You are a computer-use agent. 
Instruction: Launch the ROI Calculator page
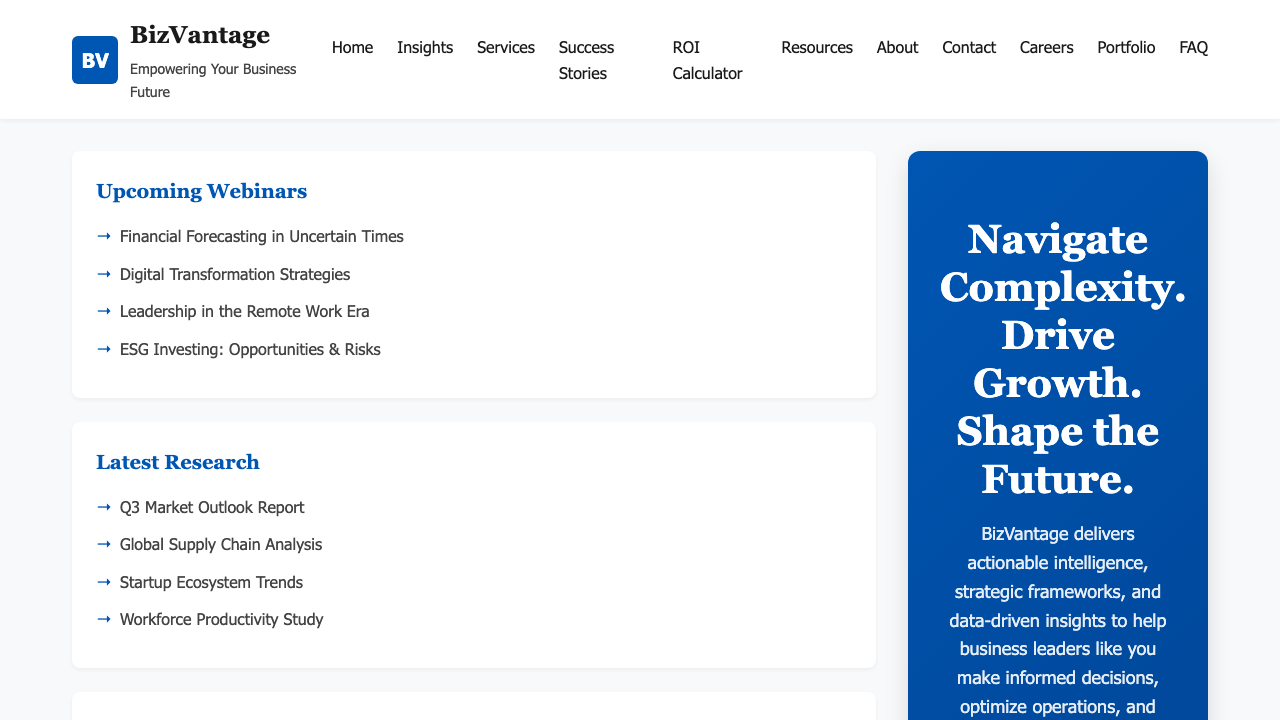point(707,60)
